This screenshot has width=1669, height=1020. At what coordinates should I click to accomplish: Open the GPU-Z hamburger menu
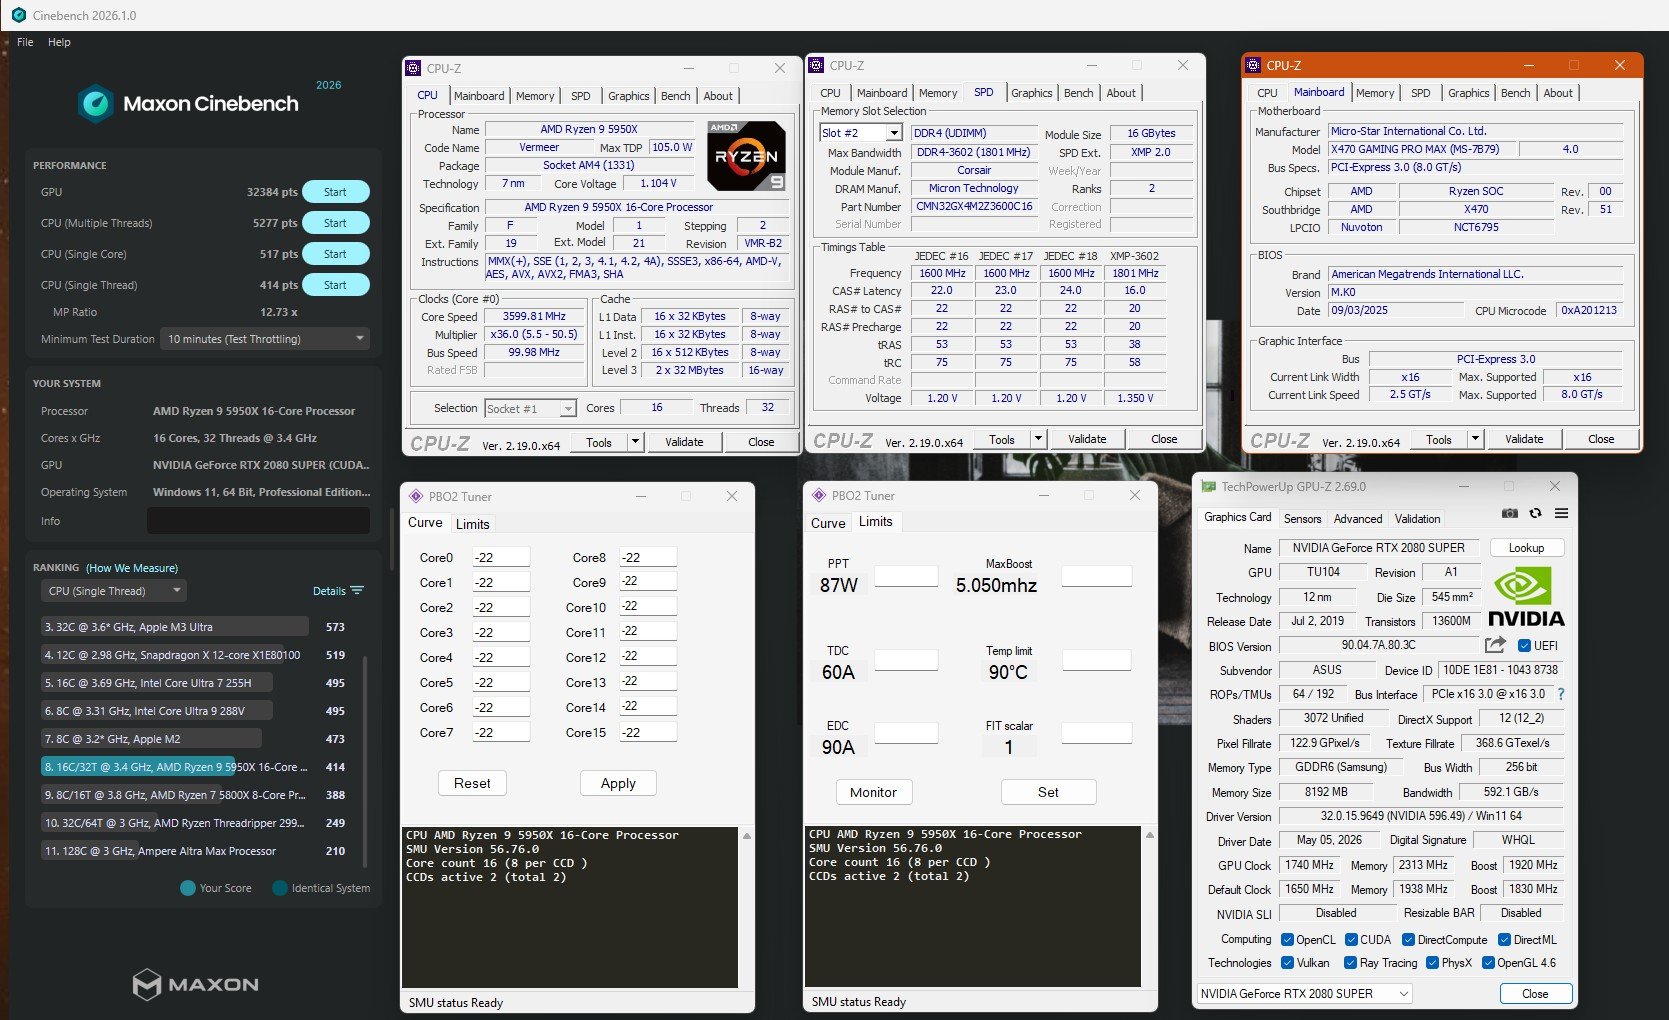click(1561, 513)
